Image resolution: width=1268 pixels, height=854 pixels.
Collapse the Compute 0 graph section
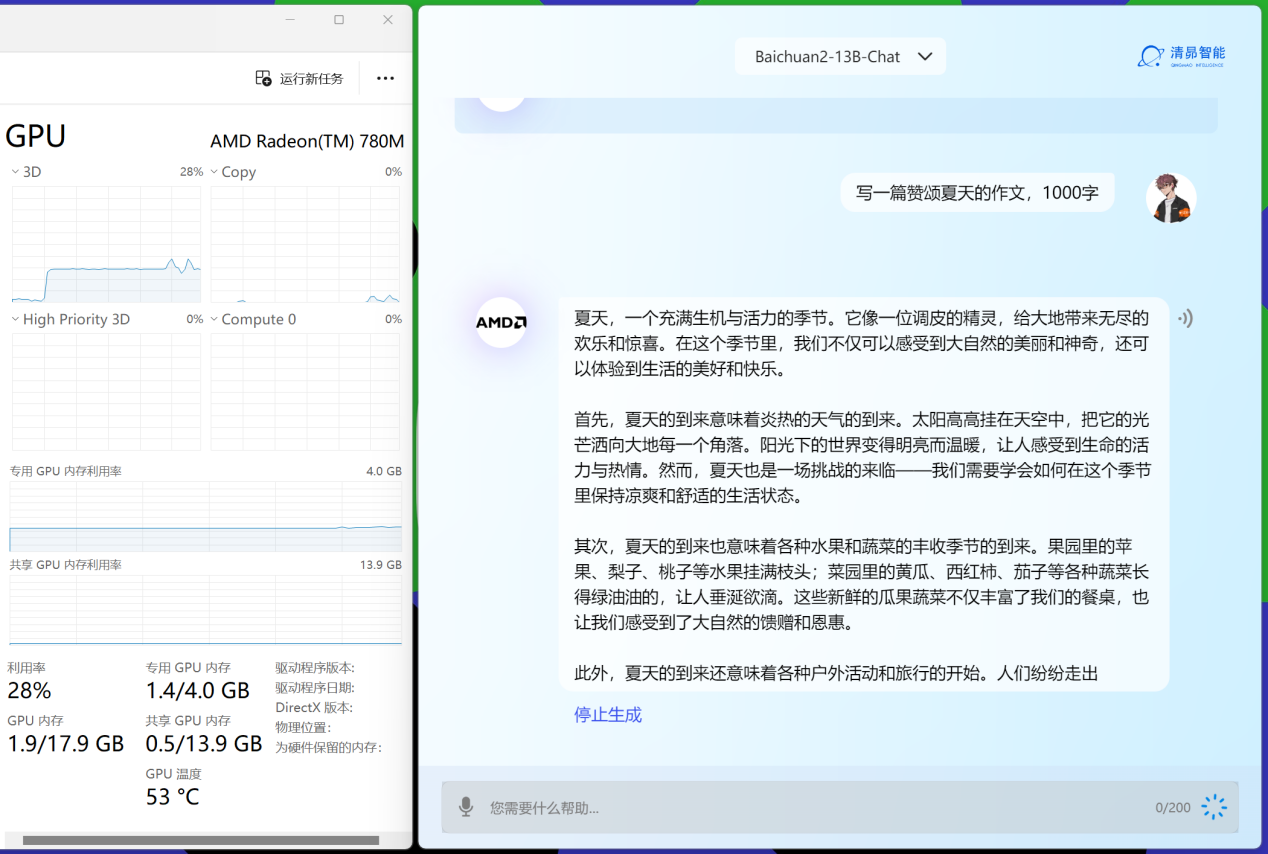213,318
